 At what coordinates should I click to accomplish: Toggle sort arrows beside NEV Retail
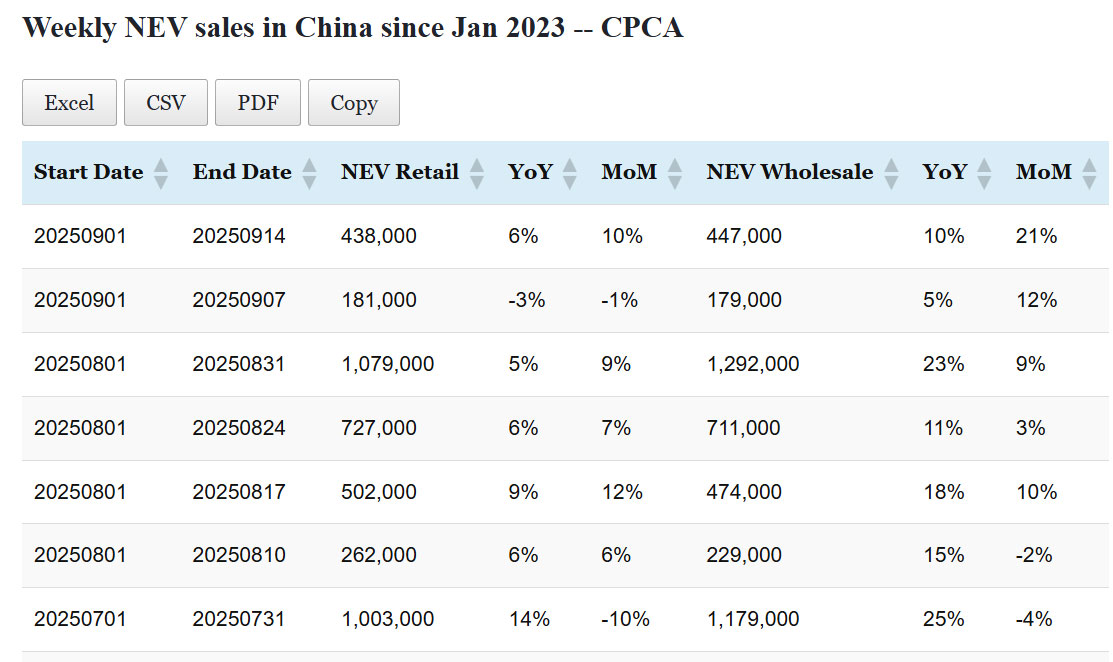[x=476, y=173]
